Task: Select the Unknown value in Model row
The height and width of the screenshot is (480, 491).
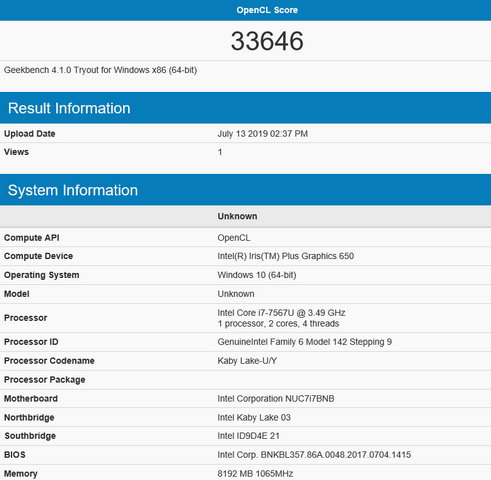Action: (236, 294)
